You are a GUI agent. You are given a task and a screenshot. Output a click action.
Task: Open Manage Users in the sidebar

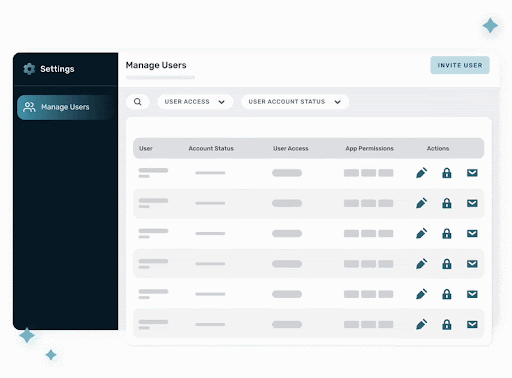[x=65, y=107]
